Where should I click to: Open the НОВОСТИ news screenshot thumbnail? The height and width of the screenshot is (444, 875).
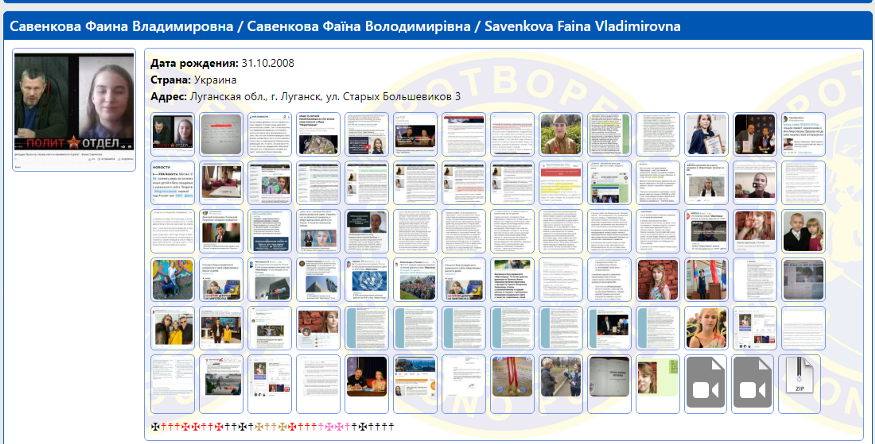click(x=172, y=182)
